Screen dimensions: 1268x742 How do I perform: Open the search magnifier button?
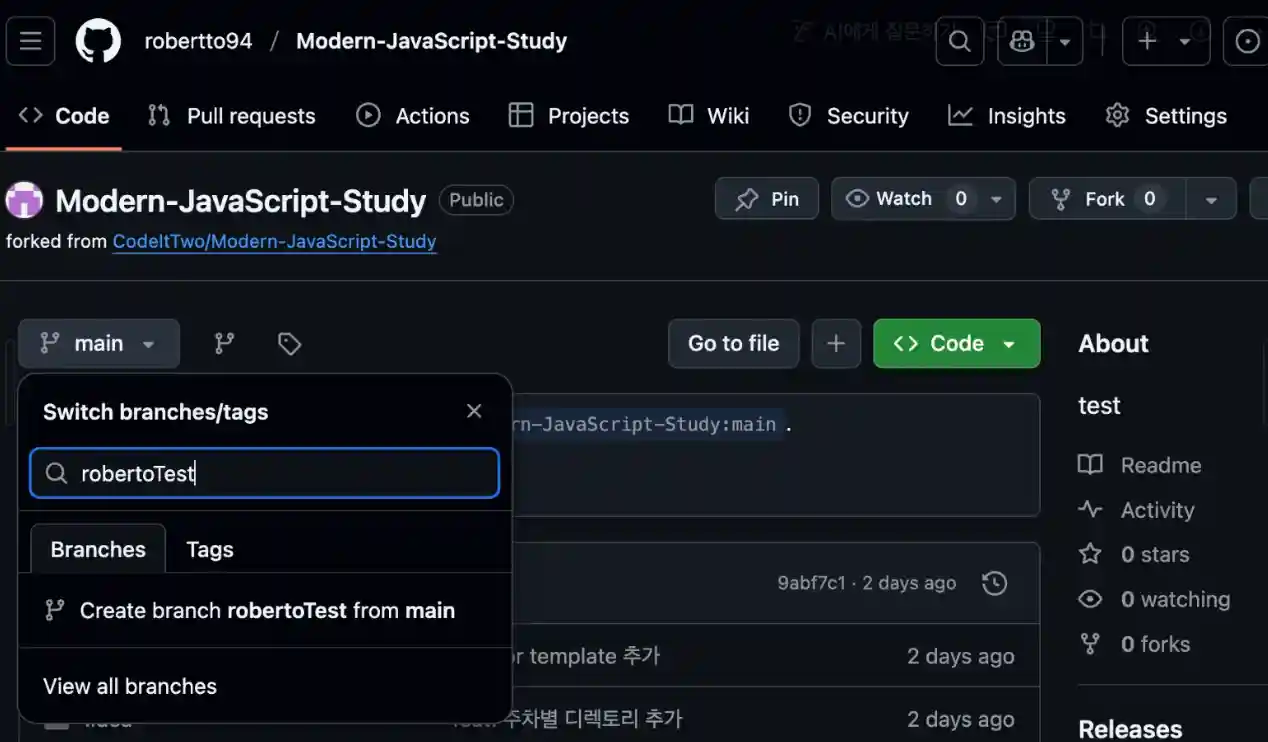960,41
